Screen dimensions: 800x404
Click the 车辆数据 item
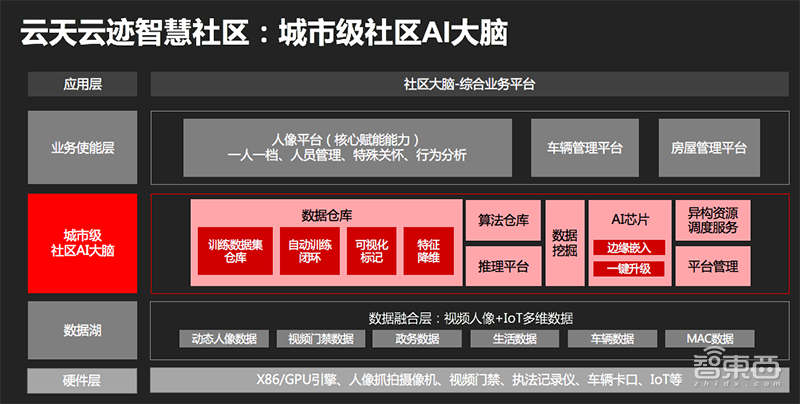pos(612,339)
